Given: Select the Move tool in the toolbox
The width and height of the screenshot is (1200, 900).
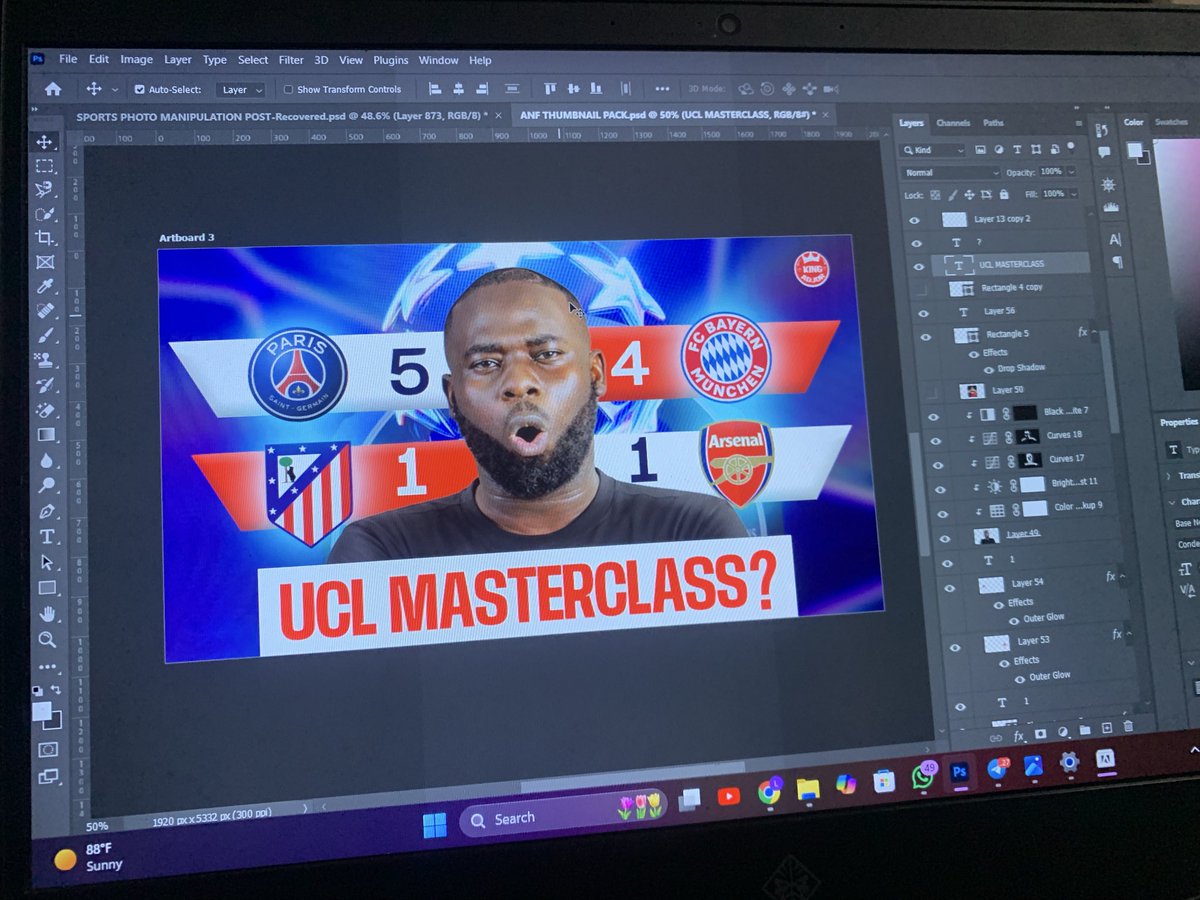Looking at the screenshot, I should click(x=45, y=141).
